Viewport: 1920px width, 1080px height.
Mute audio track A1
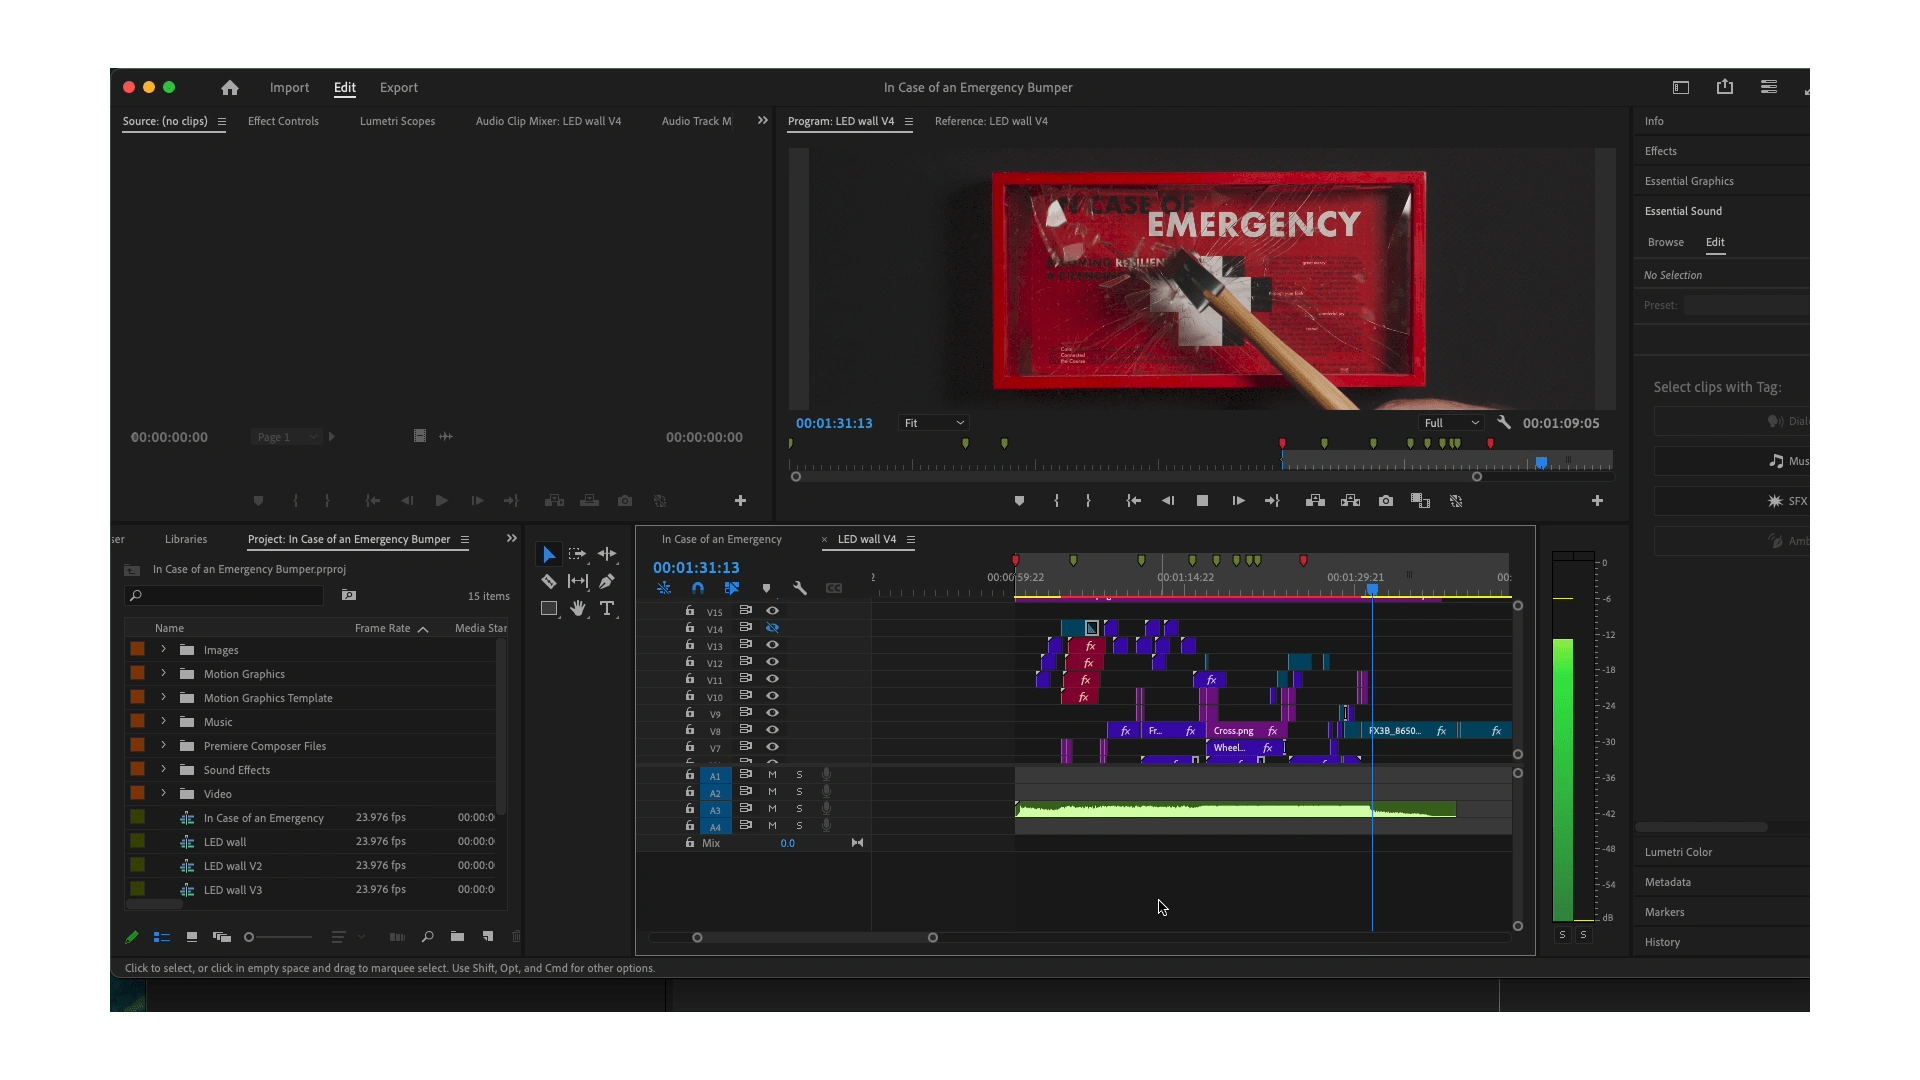point(772,775)
